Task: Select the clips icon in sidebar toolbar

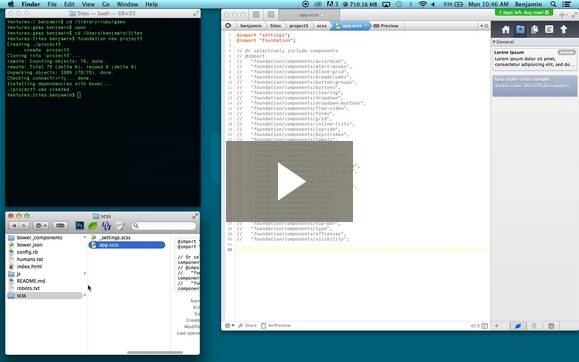Action: (520, 30)
